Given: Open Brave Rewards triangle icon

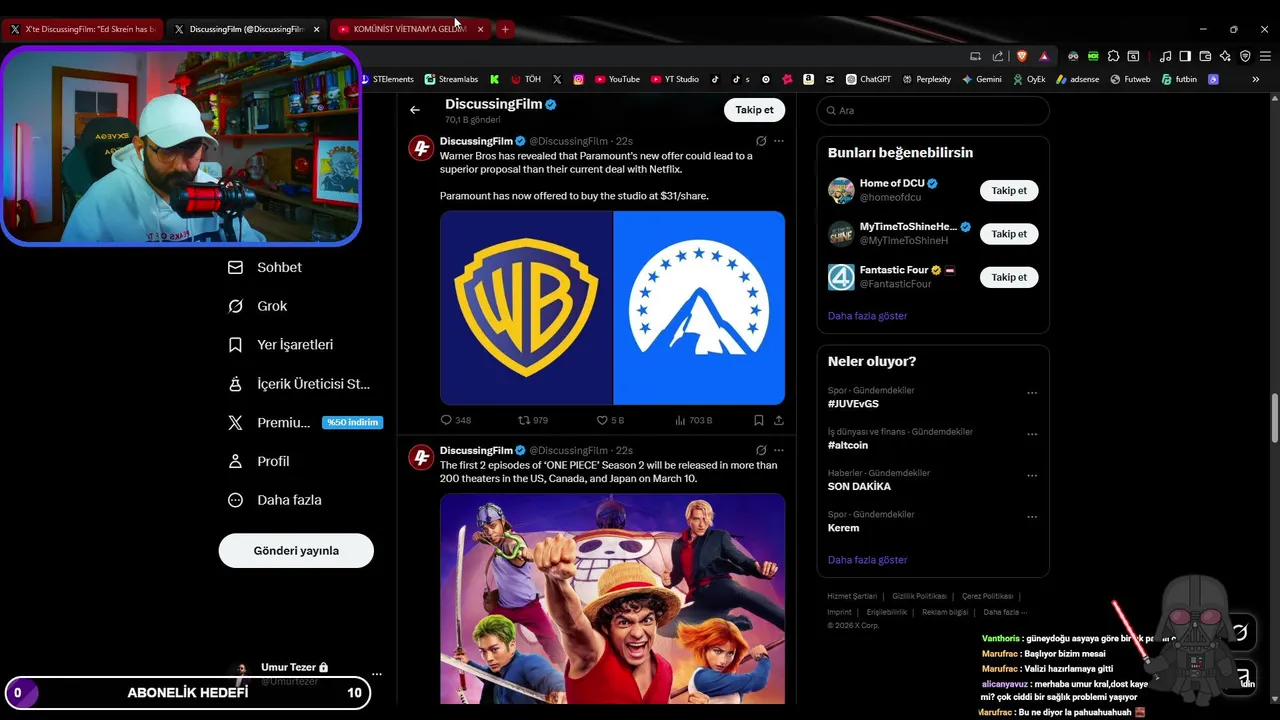Looking at the screenshot, I should [x=1044, y=56].
